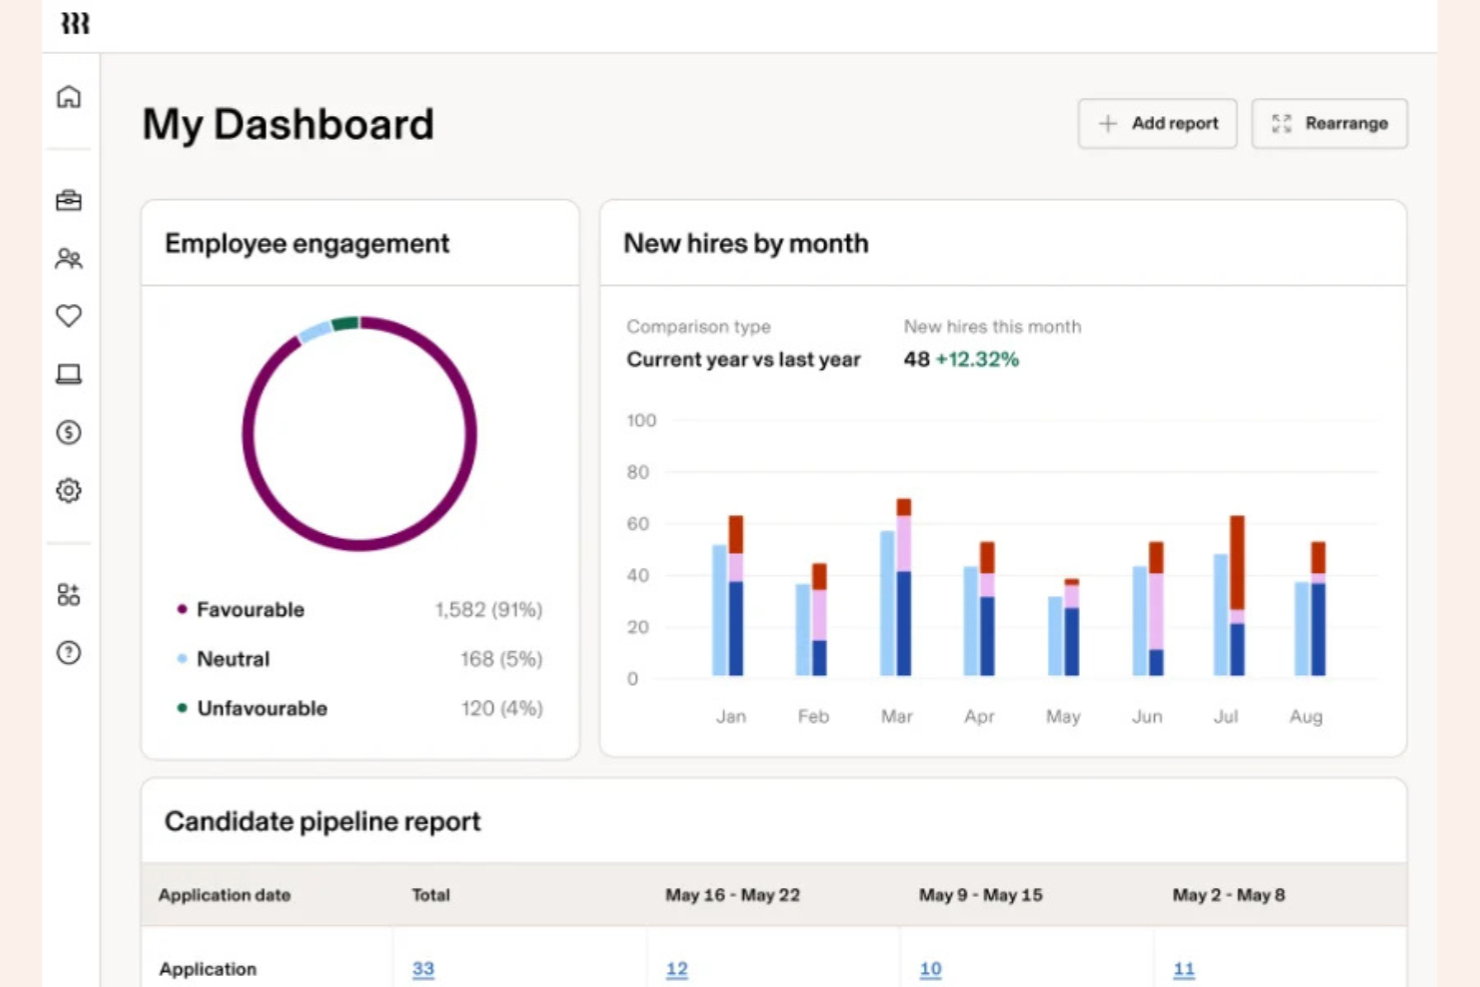The width and height of the screenshot is (1480, 987).
Task: Open the 33 total applications link
Action: pyautogui.click(x=423, y=968)
